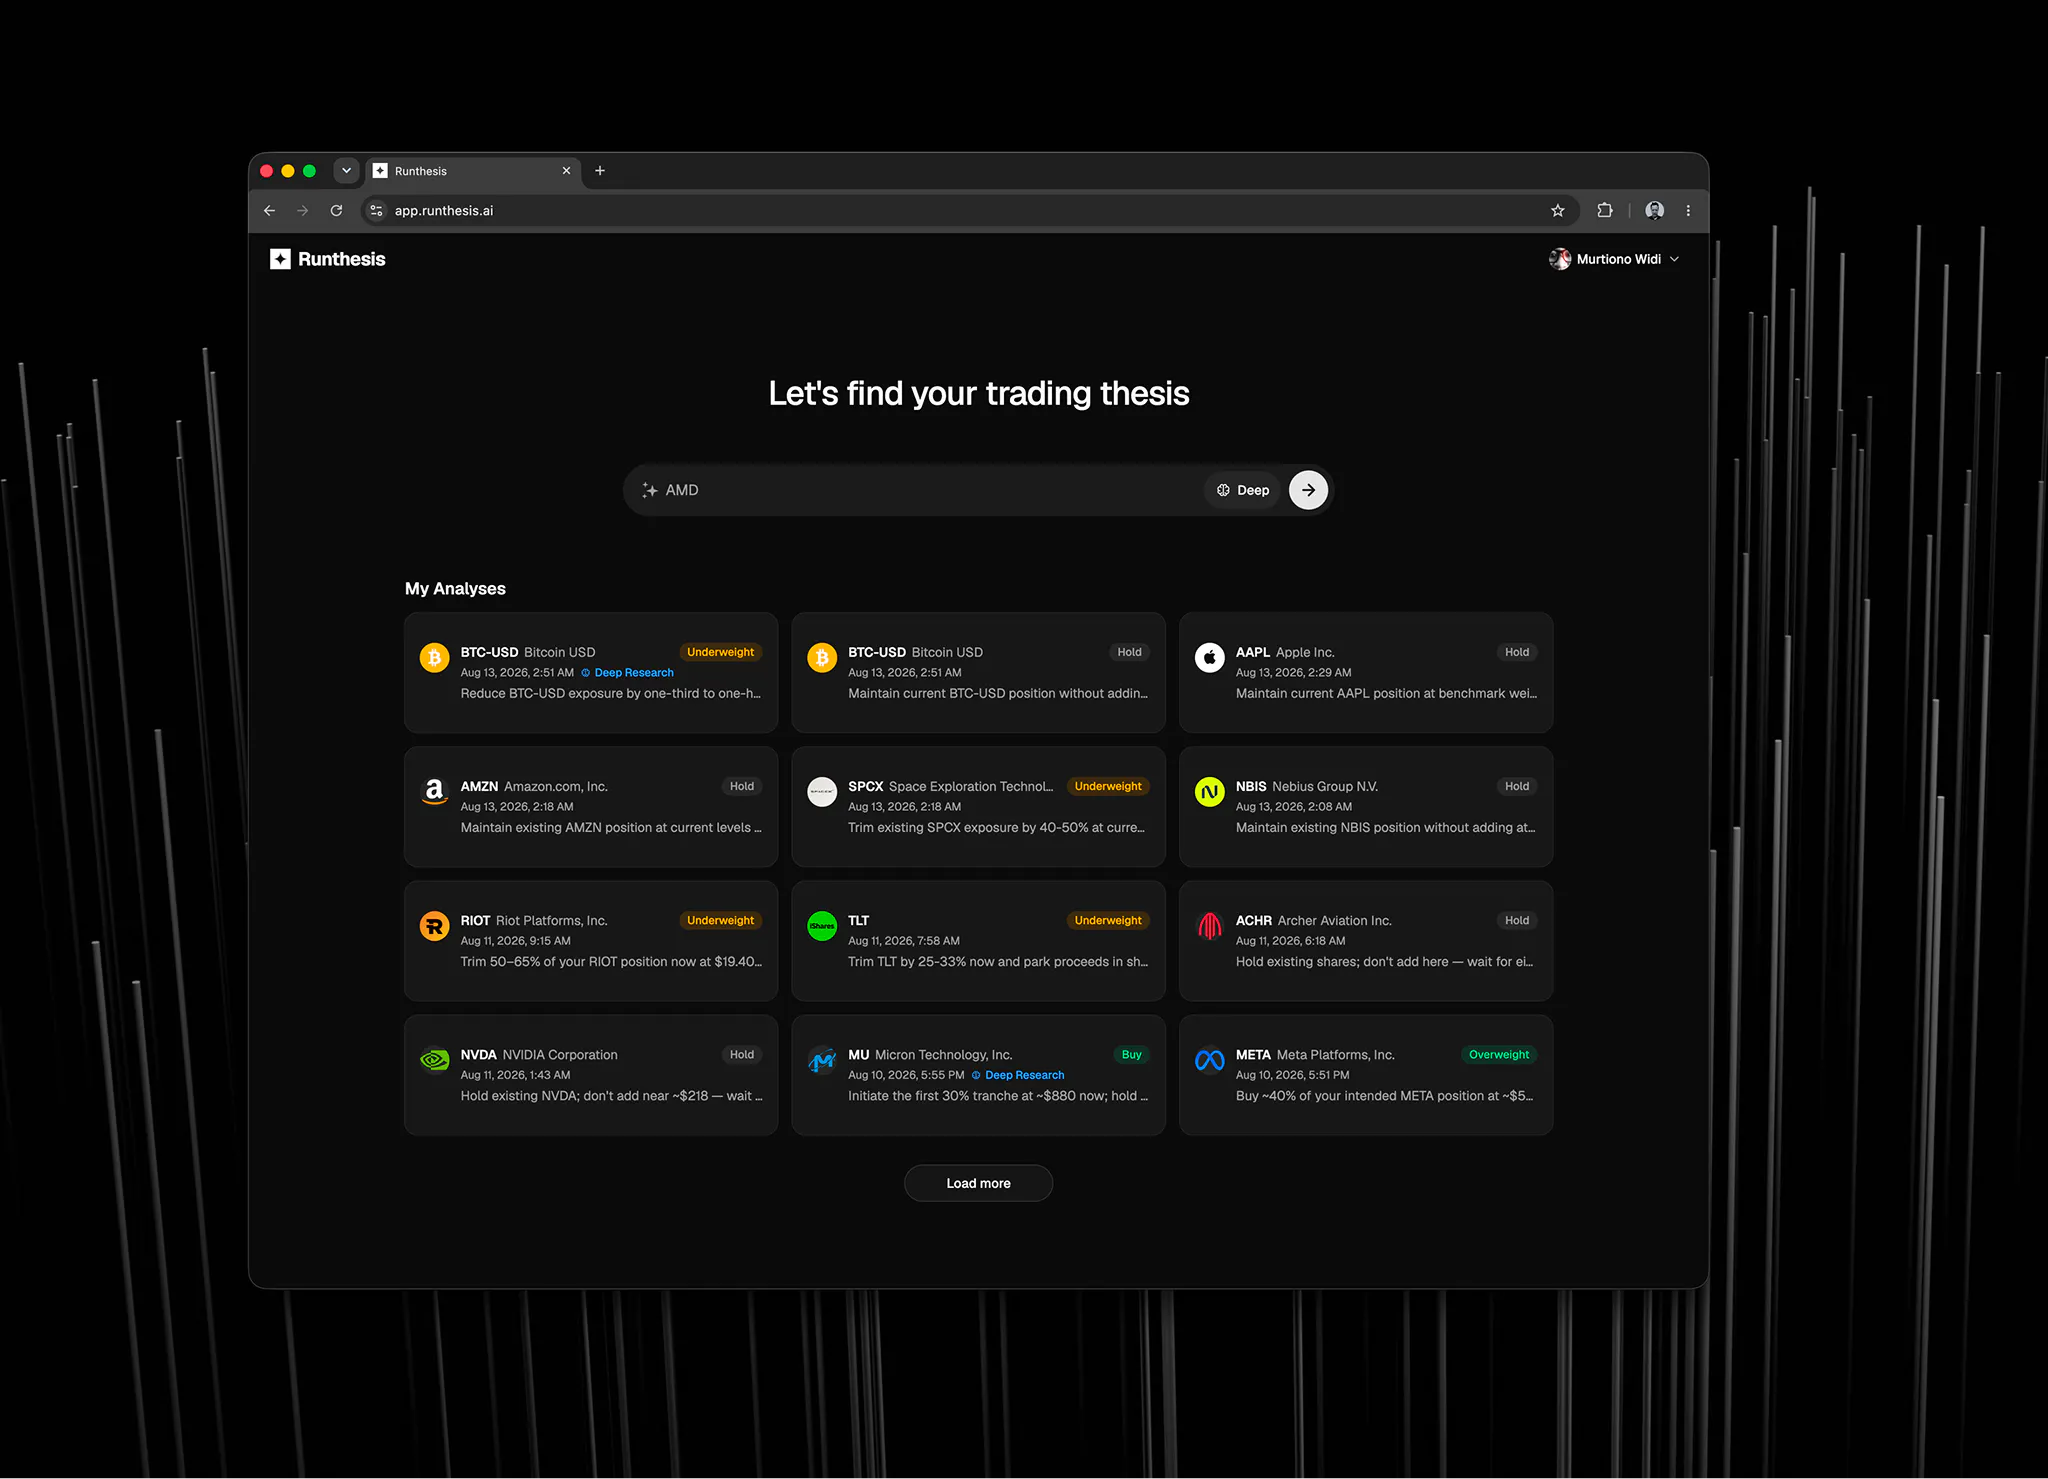2048x1479 pixels.
Task: Click the Hold badge on AAPL card
Action: [1517, 652]
